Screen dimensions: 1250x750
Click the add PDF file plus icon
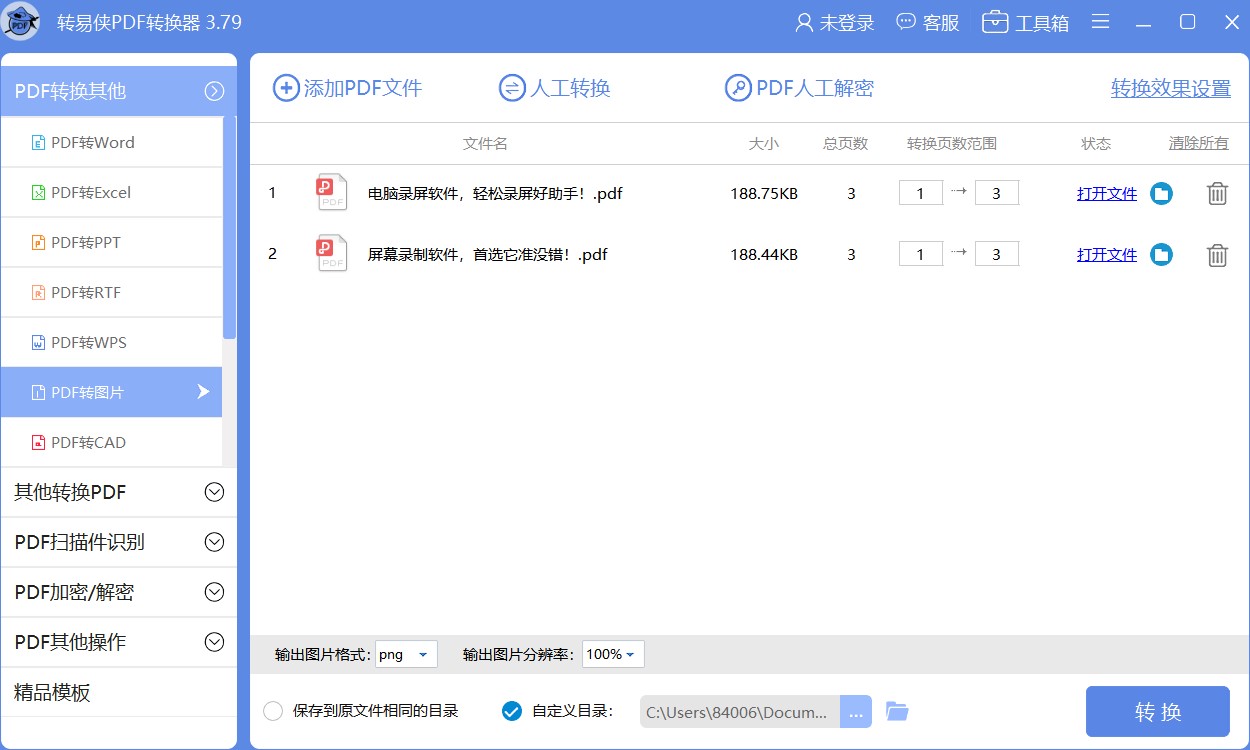click(286, 88)
